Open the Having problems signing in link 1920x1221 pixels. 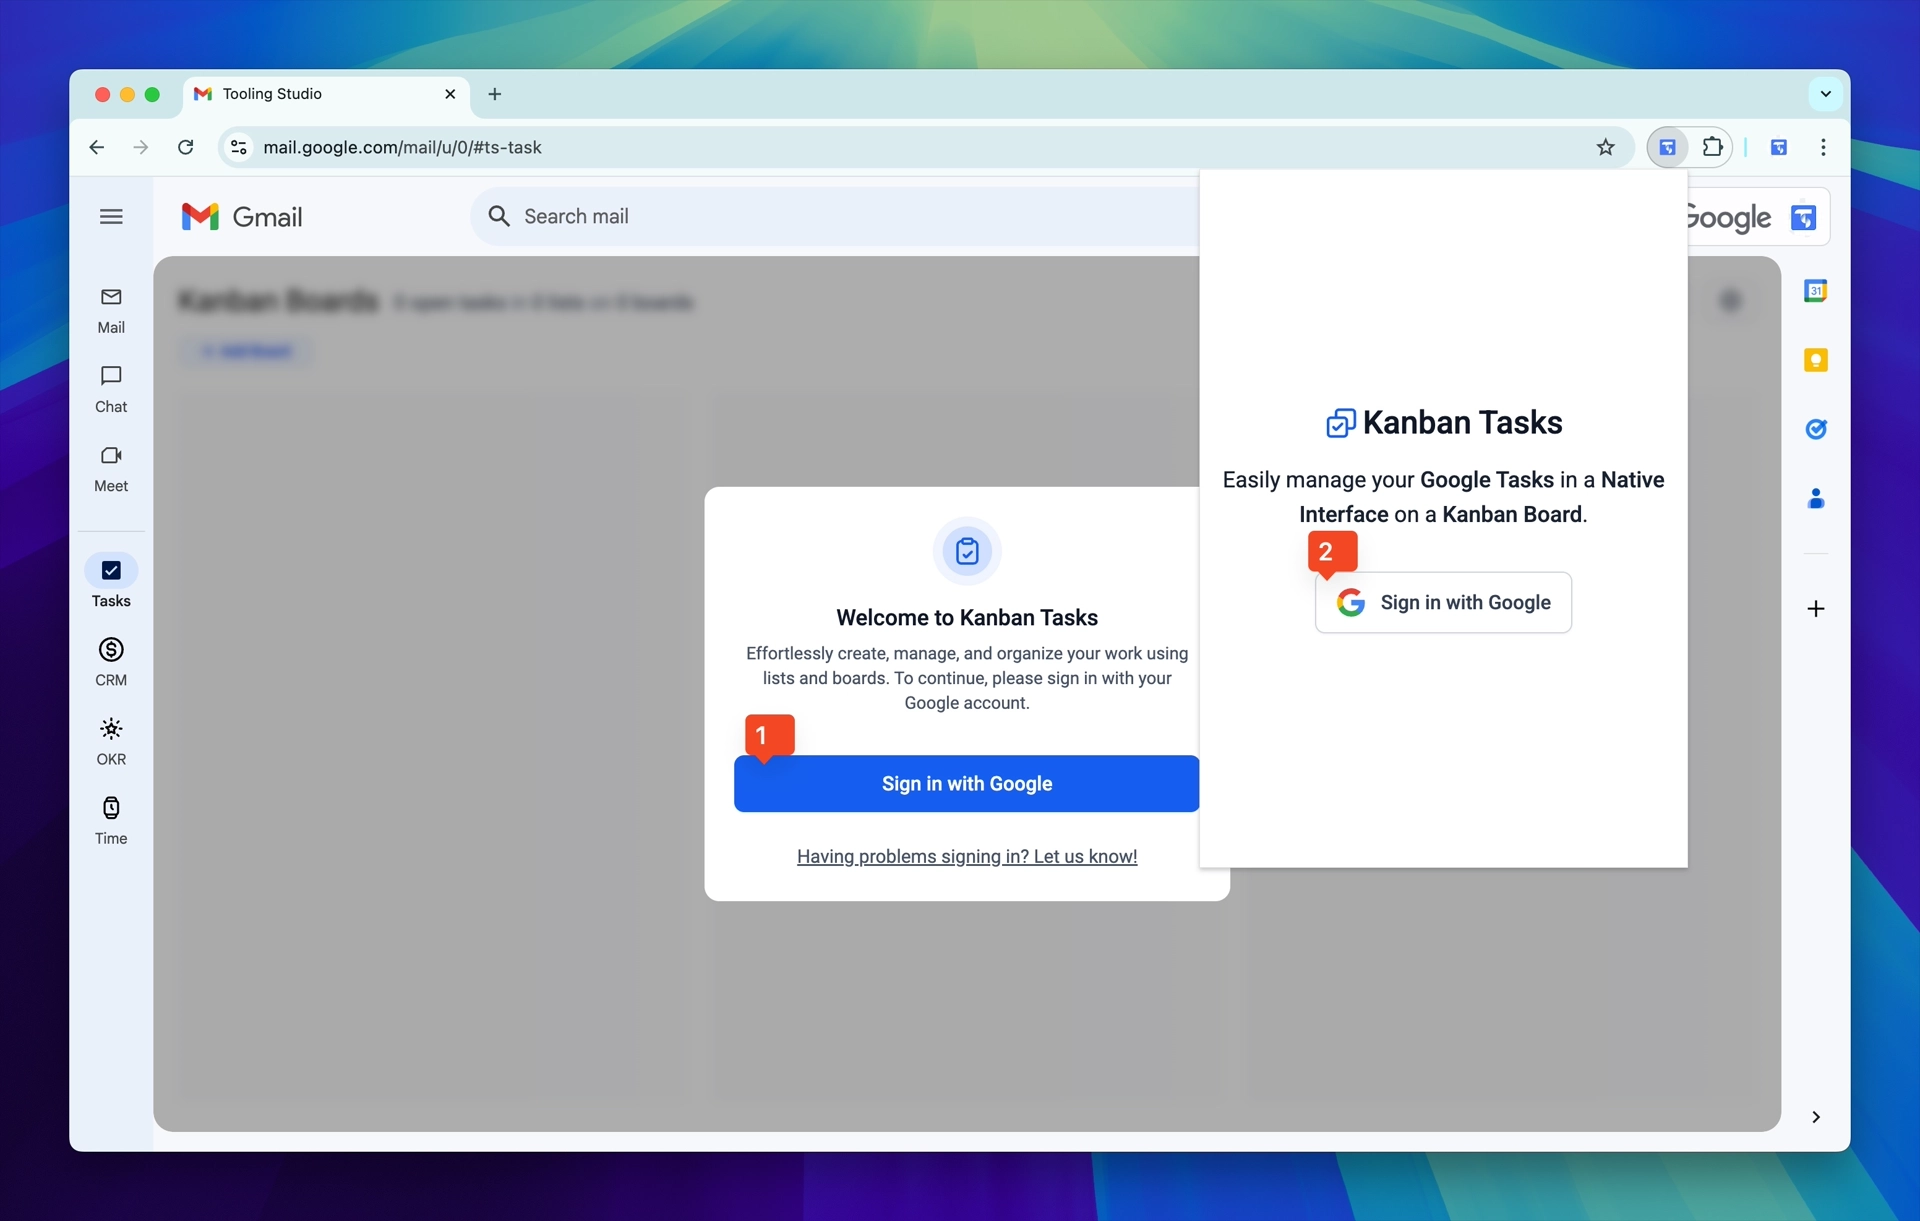[x=966, y=856]
